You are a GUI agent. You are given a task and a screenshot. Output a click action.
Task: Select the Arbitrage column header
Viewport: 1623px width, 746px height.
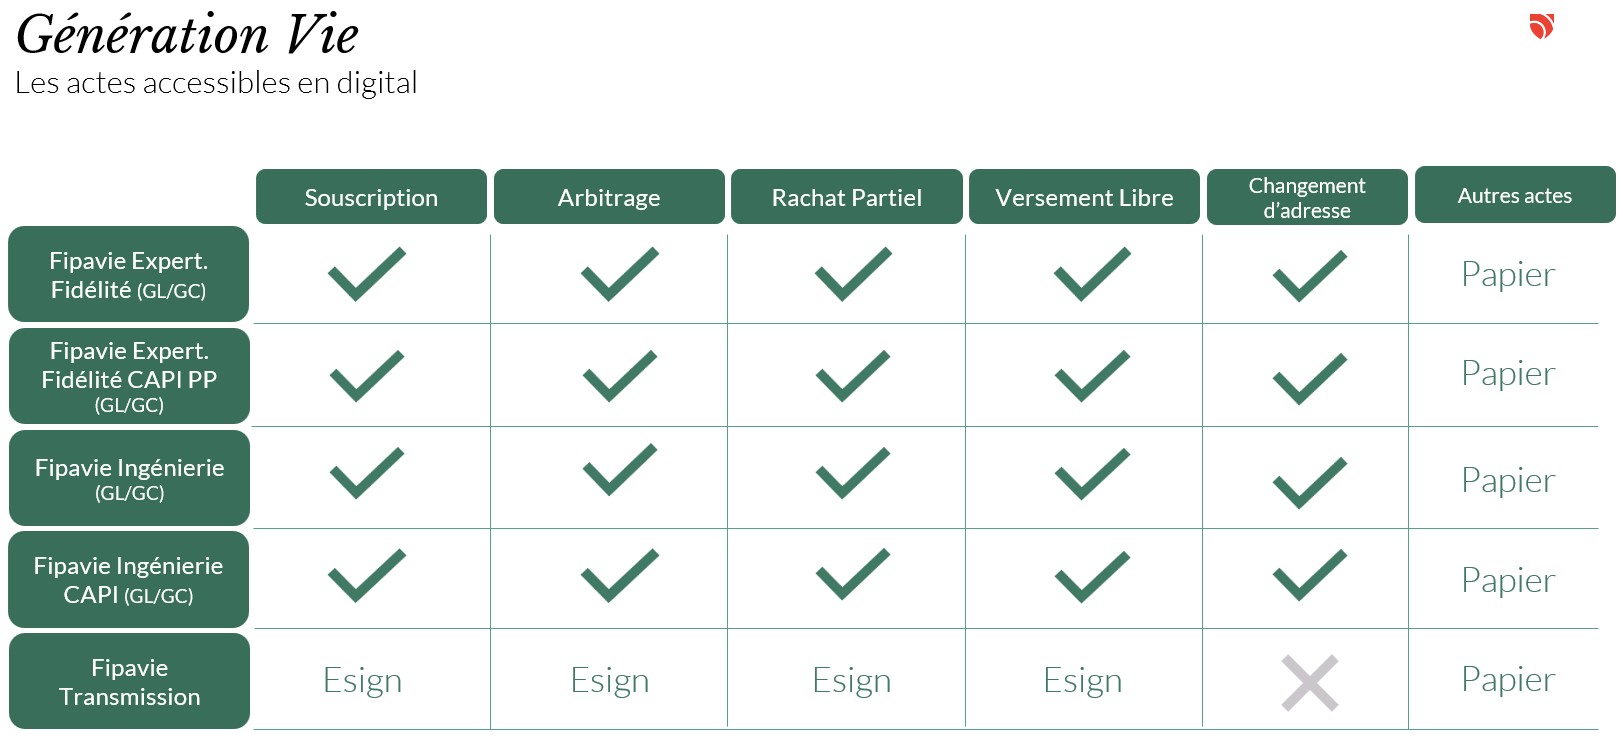609,197
